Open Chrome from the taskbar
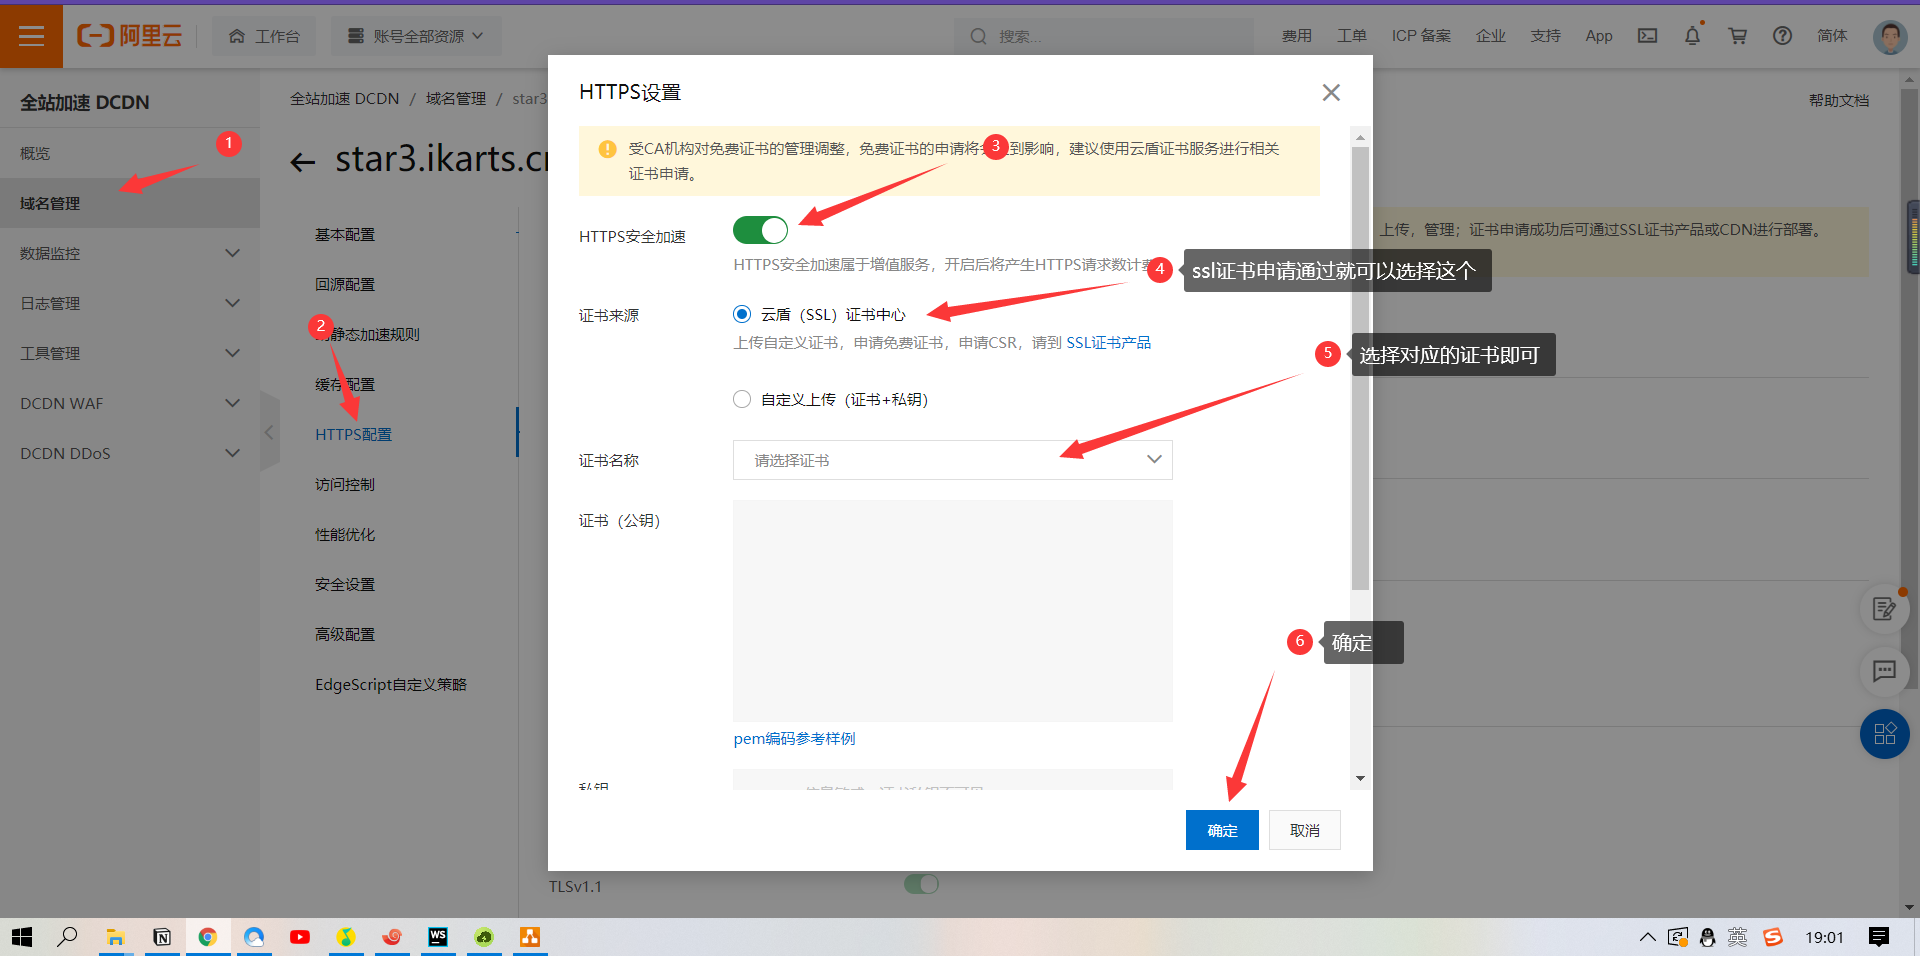 pos(208,937)
